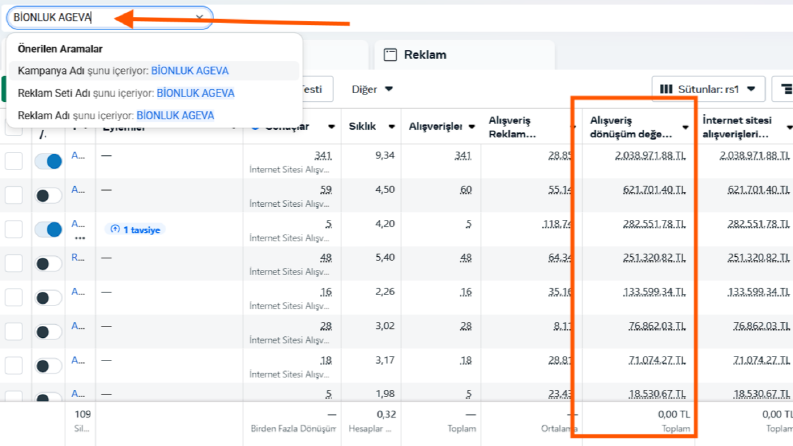Screen dimensions: 793x446
Task: Clear the search field with the X icon
Action: pyautogui.click(x=199, y=18)
